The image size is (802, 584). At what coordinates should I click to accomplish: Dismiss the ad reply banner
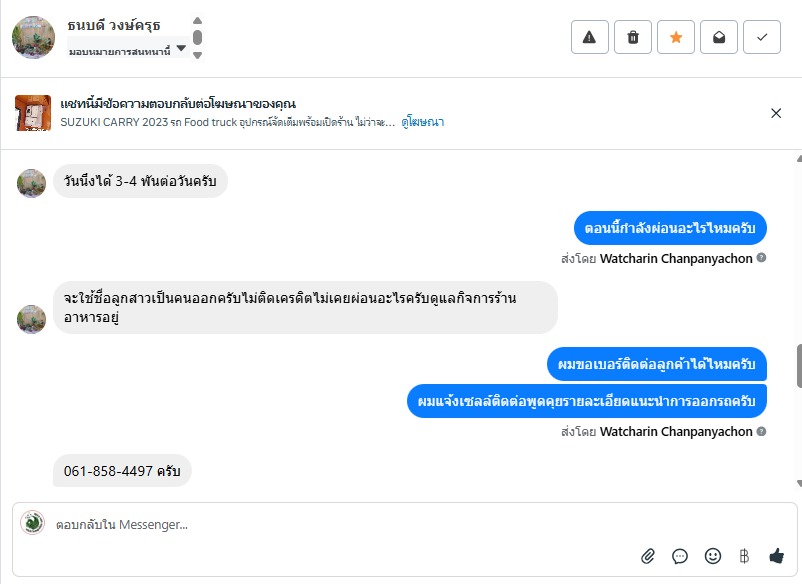click(x=776, y=113)
